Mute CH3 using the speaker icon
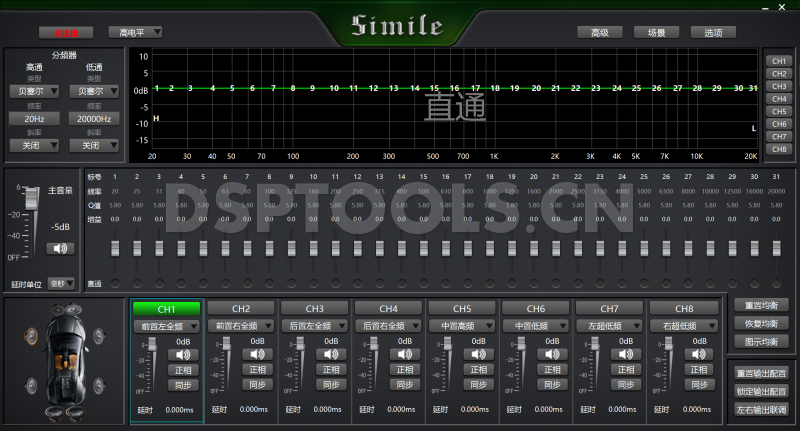Viewport: 800px width, 431px height. [332, 354]
